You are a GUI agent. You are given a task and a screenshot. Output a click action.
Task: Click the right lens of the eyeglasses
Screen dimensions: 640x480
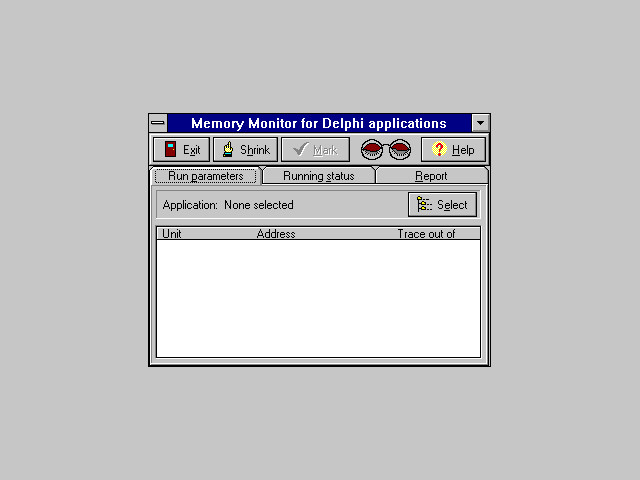coord(400,150)
